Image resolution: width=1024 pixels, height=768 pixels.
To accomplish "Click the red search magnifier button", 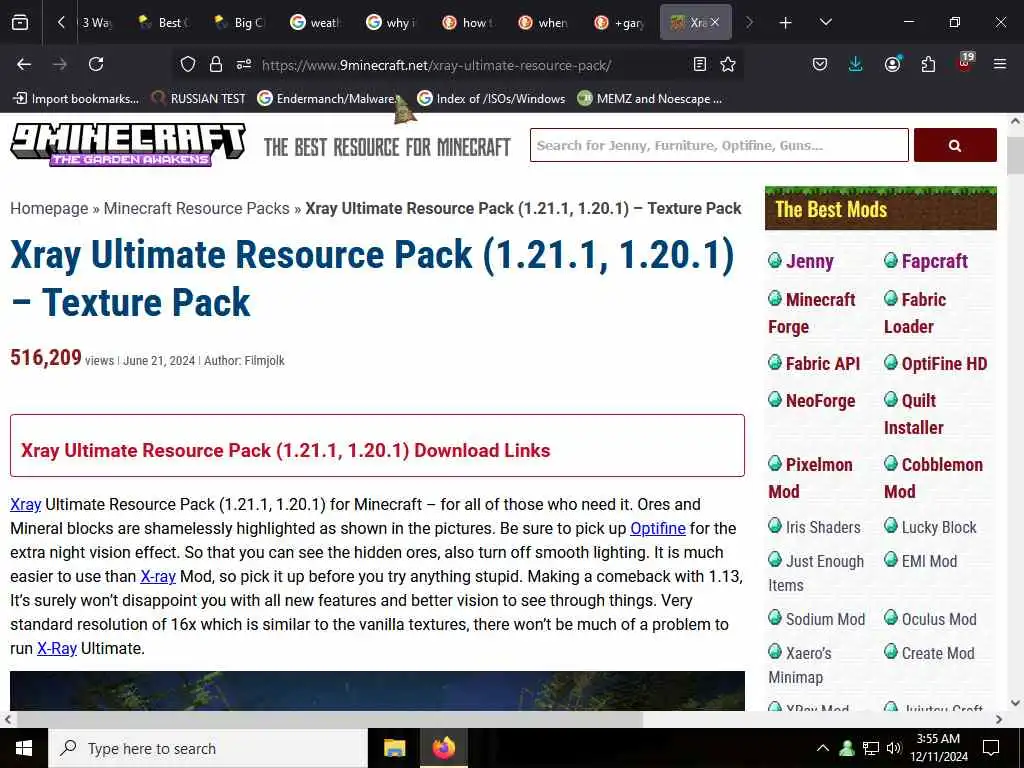I will 955,145.
